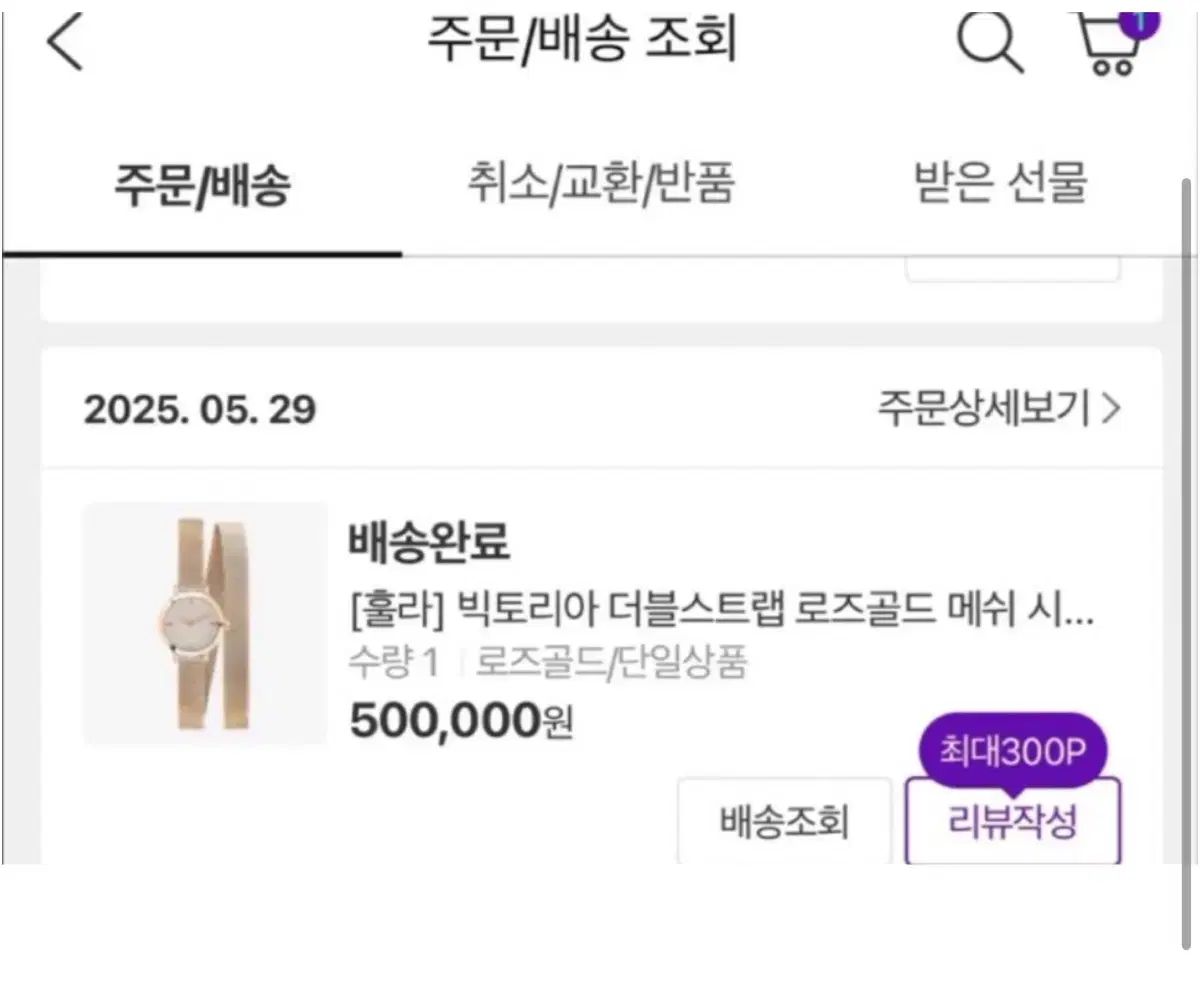The height and width of the screenshot is (1001, 1200).
Task: Tap the rose gold watch thumbnail
Action: coord(204,623)
